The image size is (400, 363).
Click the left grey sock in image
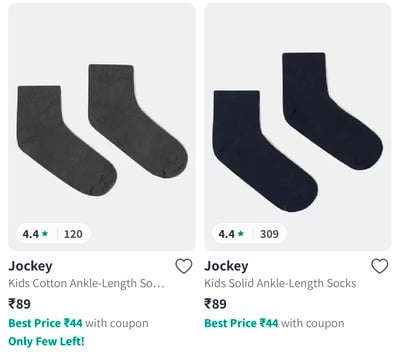(x=63, y=142)
